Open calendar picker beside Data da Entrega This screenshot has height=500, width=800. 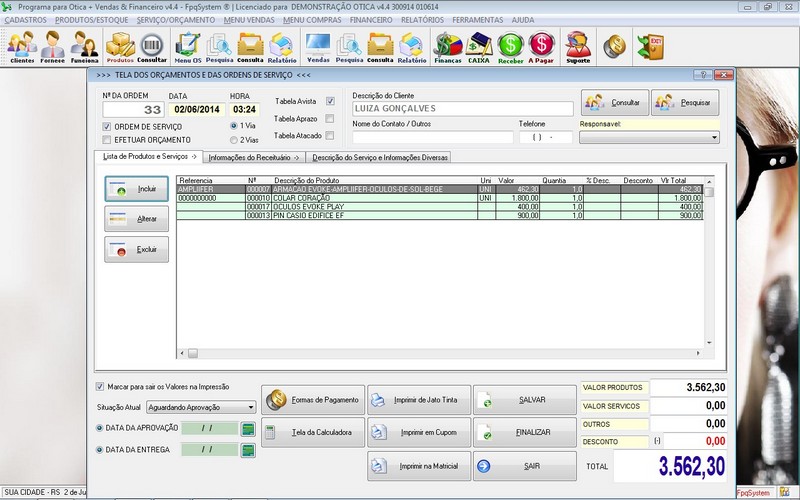coord(248,450)
